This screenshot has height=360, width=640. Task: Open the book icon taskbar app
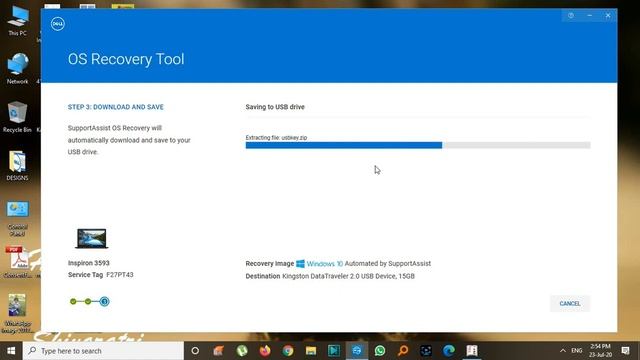click(x=472, y=351)
